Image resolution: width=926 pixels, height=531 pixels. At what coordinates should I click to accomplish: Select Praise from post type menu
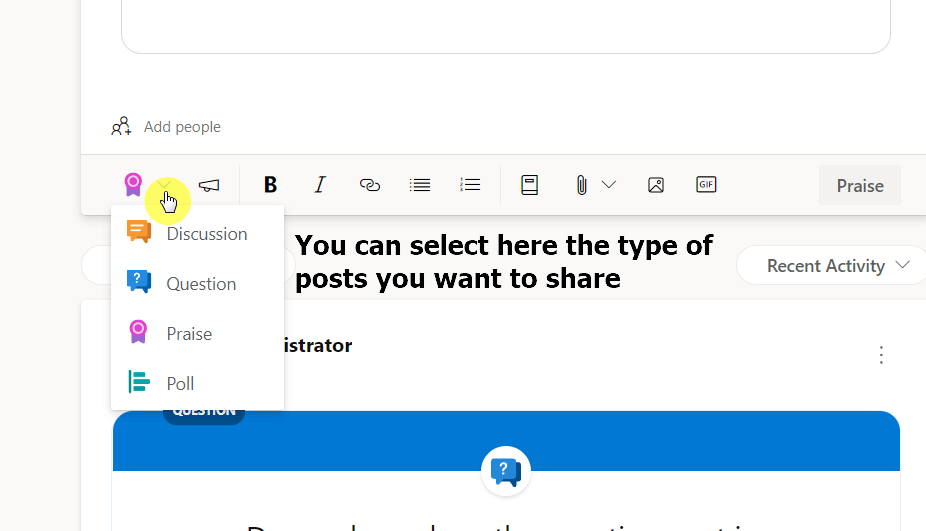(197, 334)
